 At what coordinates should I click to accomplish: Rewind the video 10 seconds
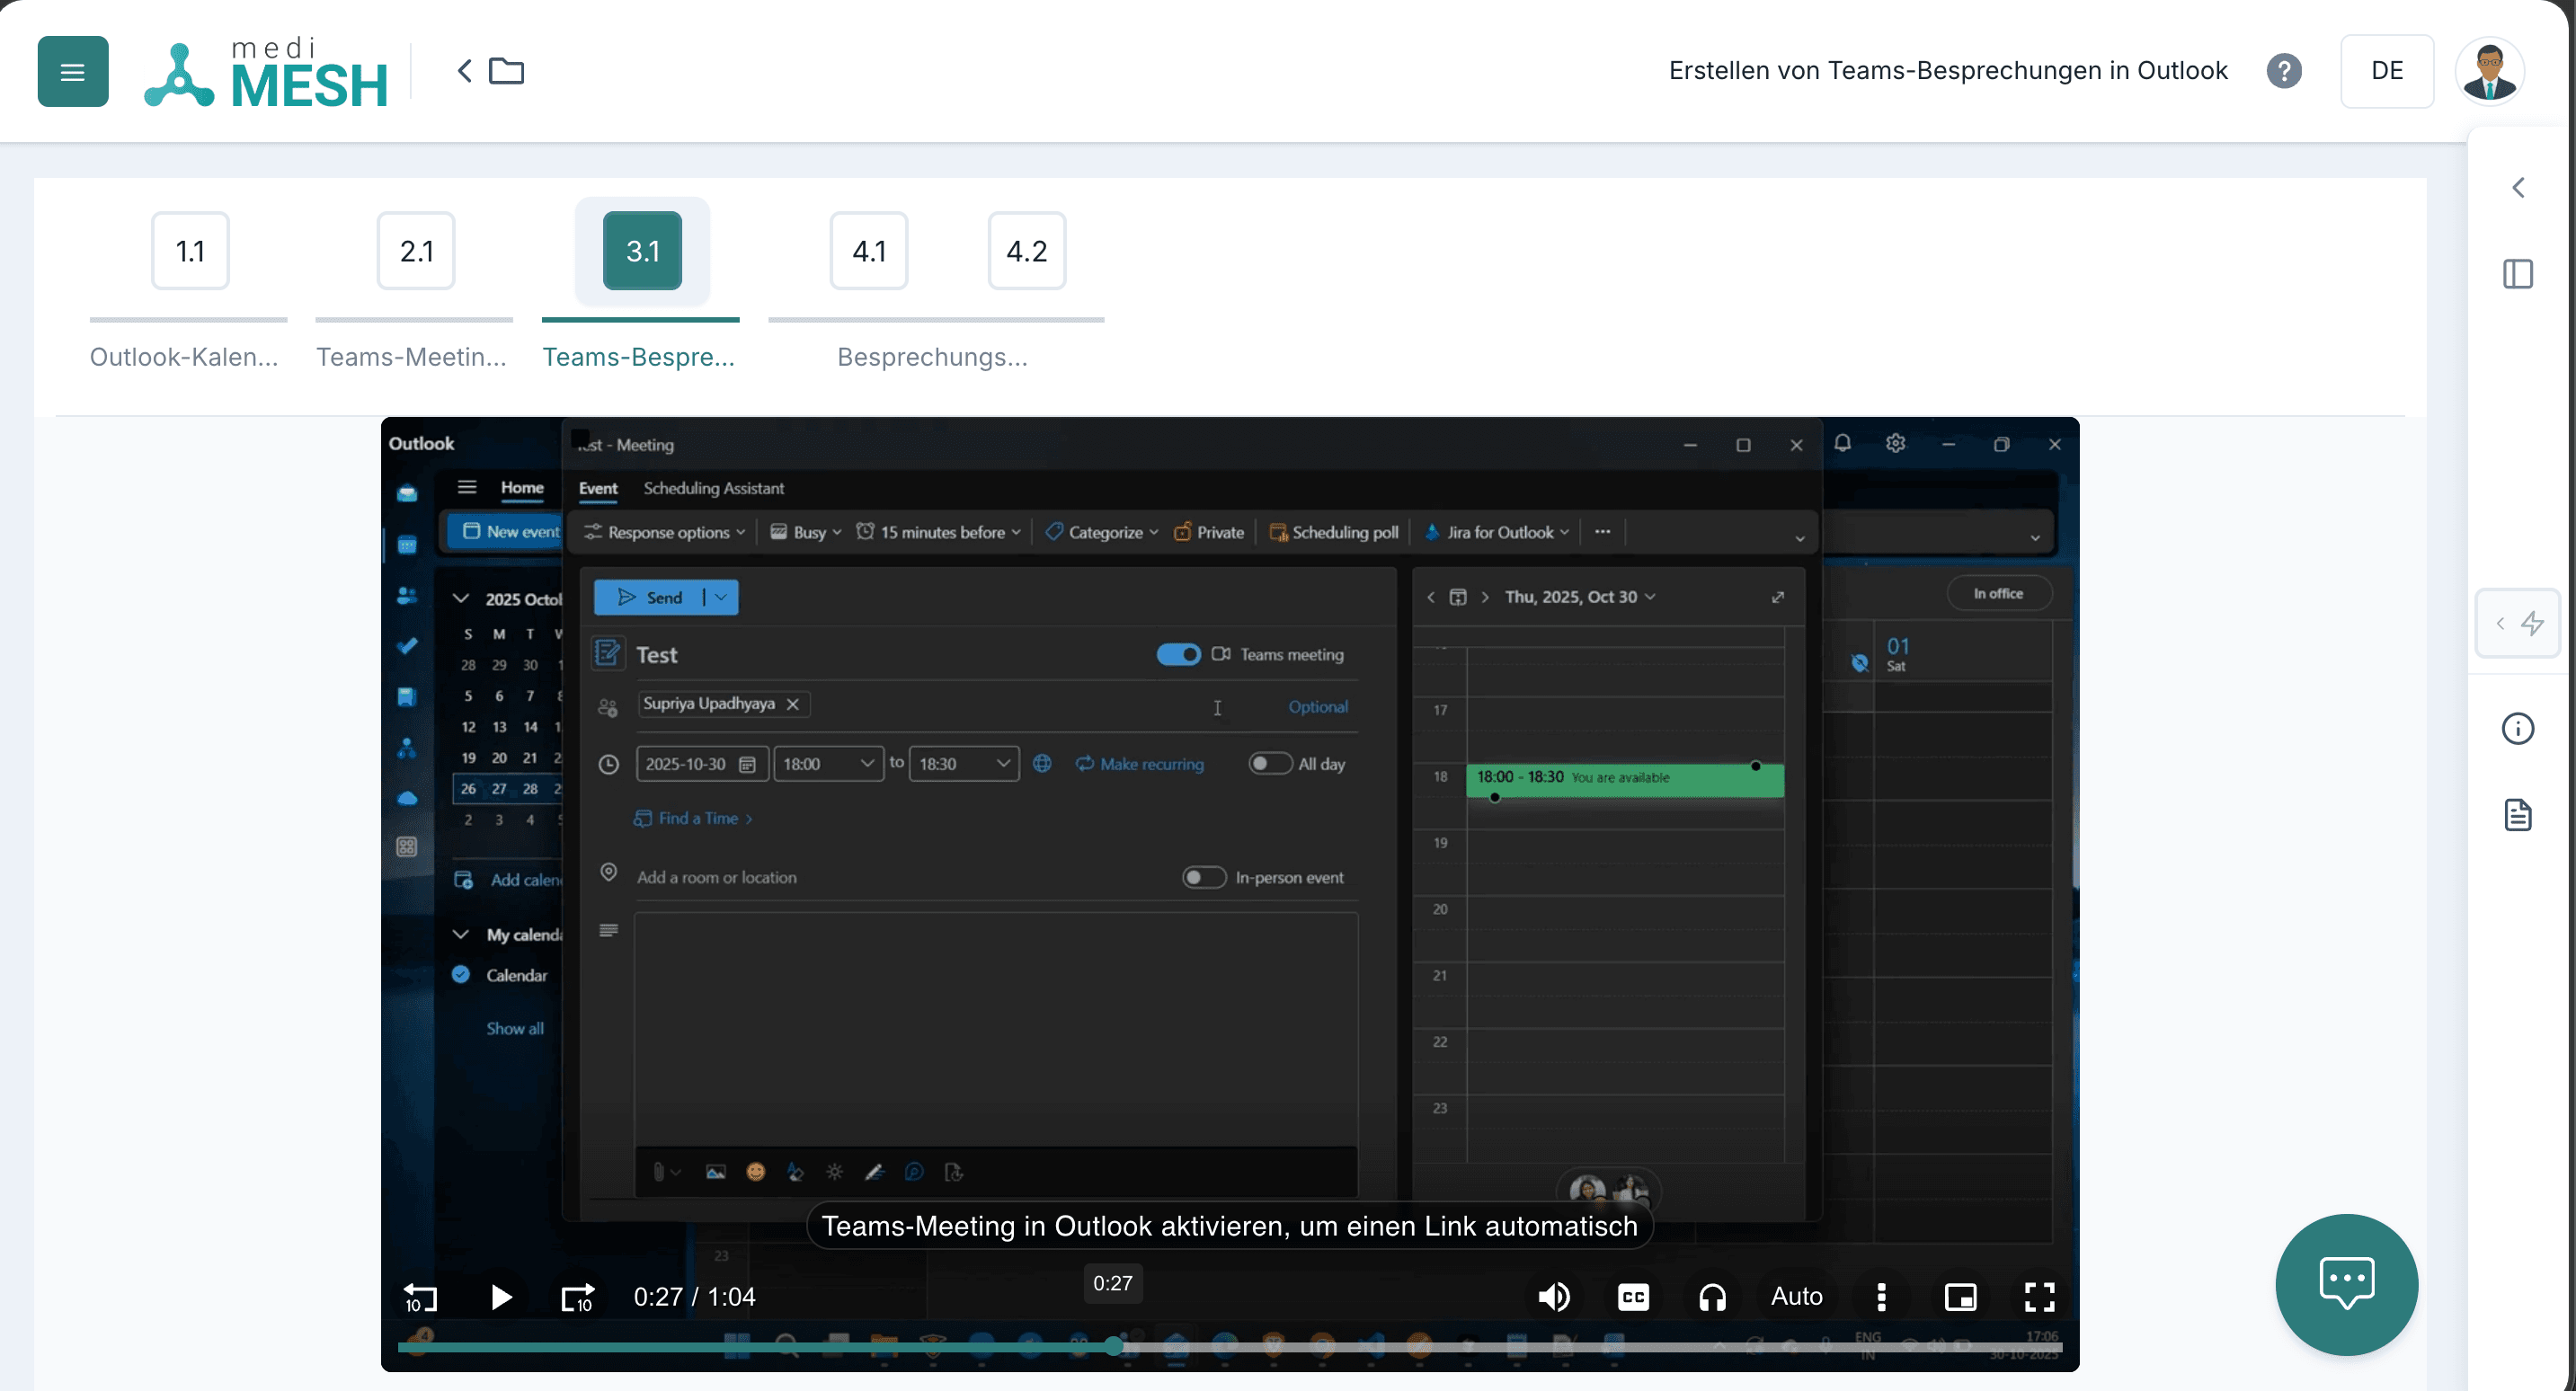pos(420,1297)
